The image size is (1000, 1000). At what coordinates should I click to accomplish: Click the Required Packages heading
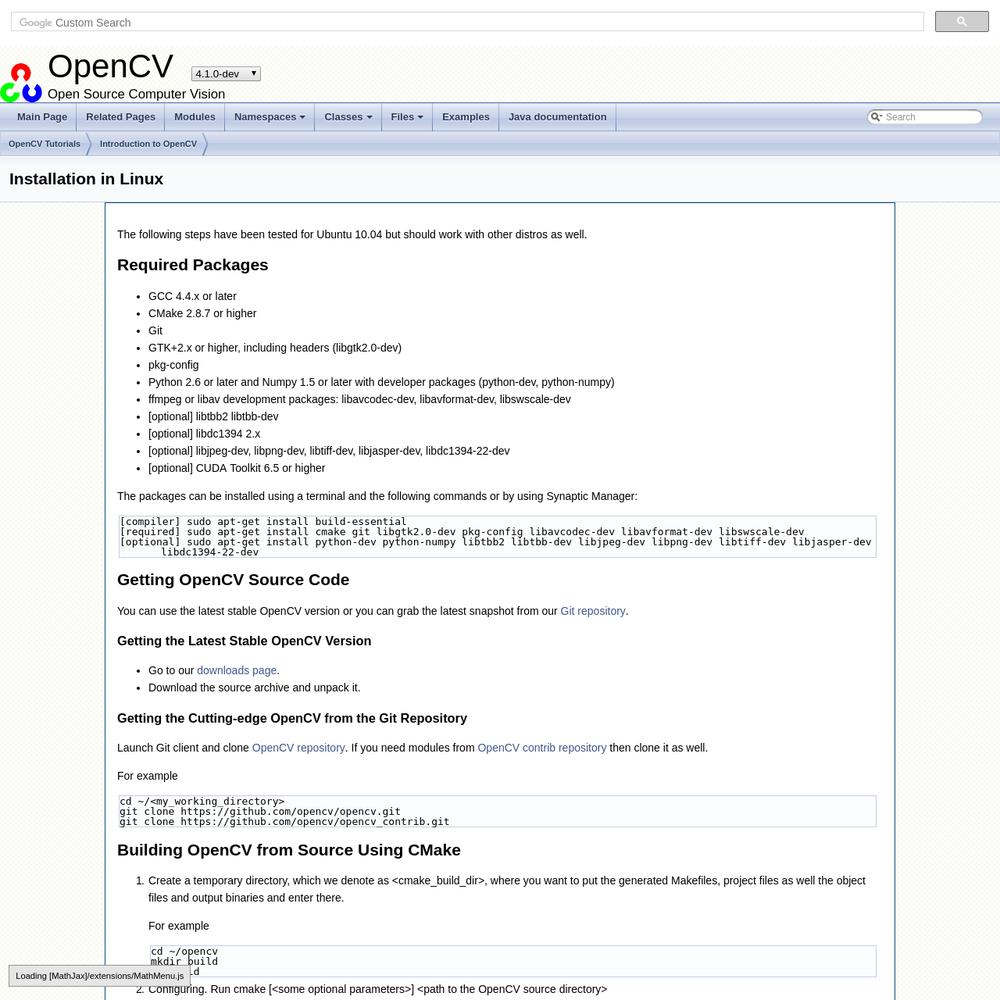click(193, 265)
